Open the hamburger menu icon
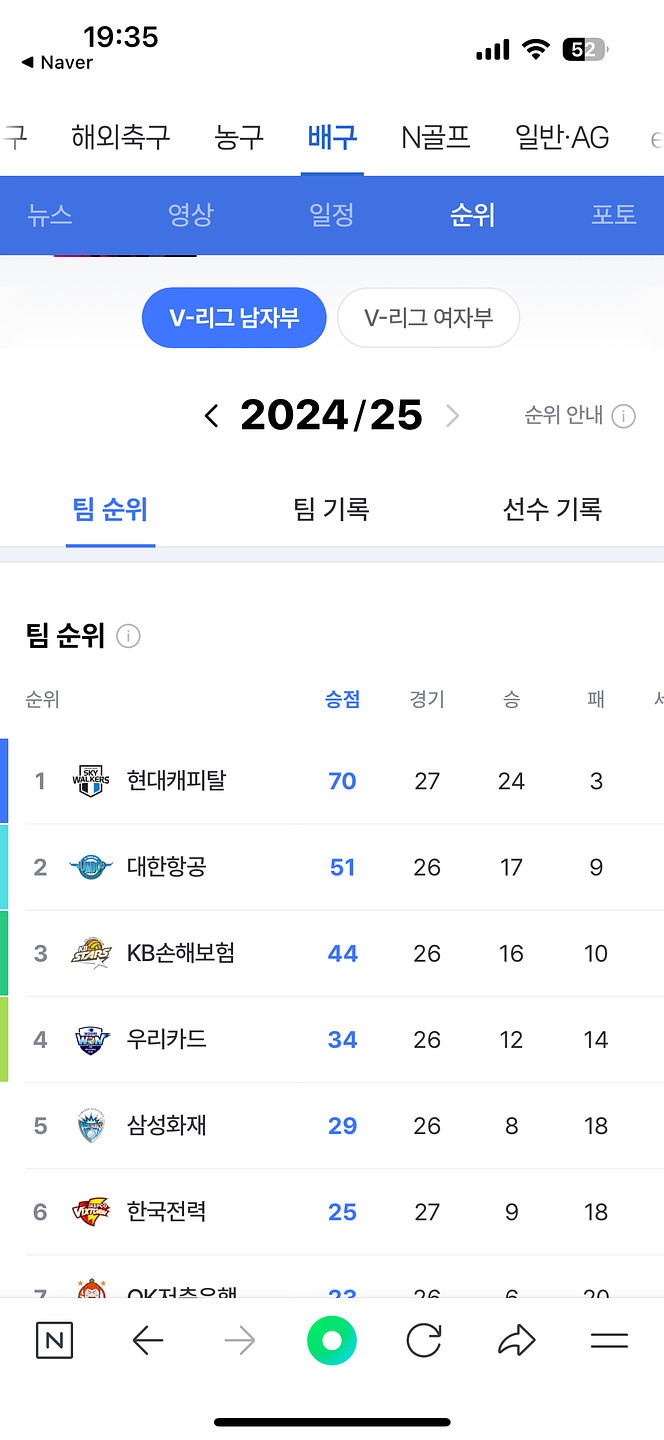 click(x=609, y=1340)
